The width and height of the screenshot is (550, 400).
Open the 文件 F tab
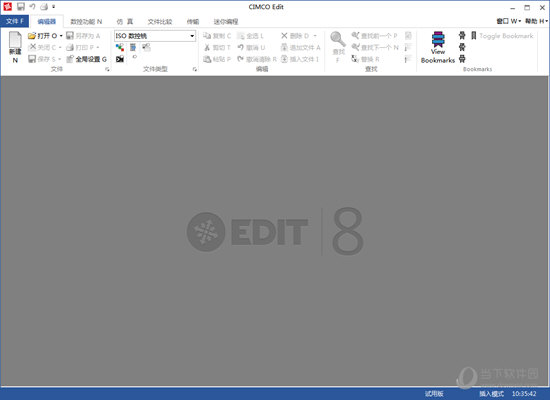pos(15,21)
